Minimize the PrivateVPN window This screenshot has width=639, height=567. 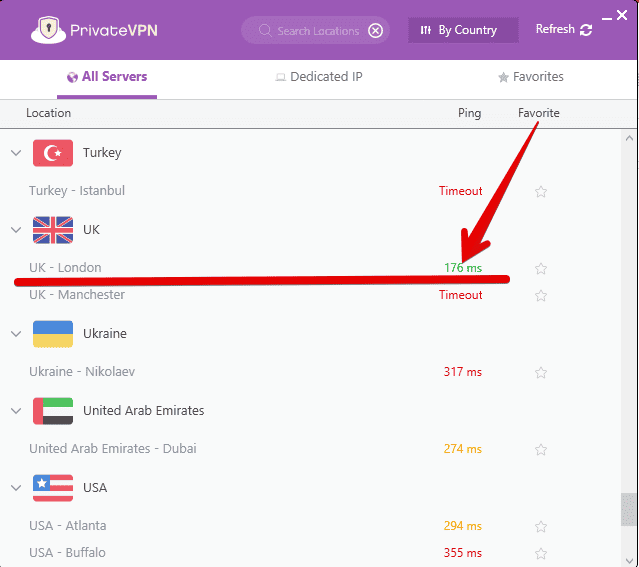pos(607,18)
